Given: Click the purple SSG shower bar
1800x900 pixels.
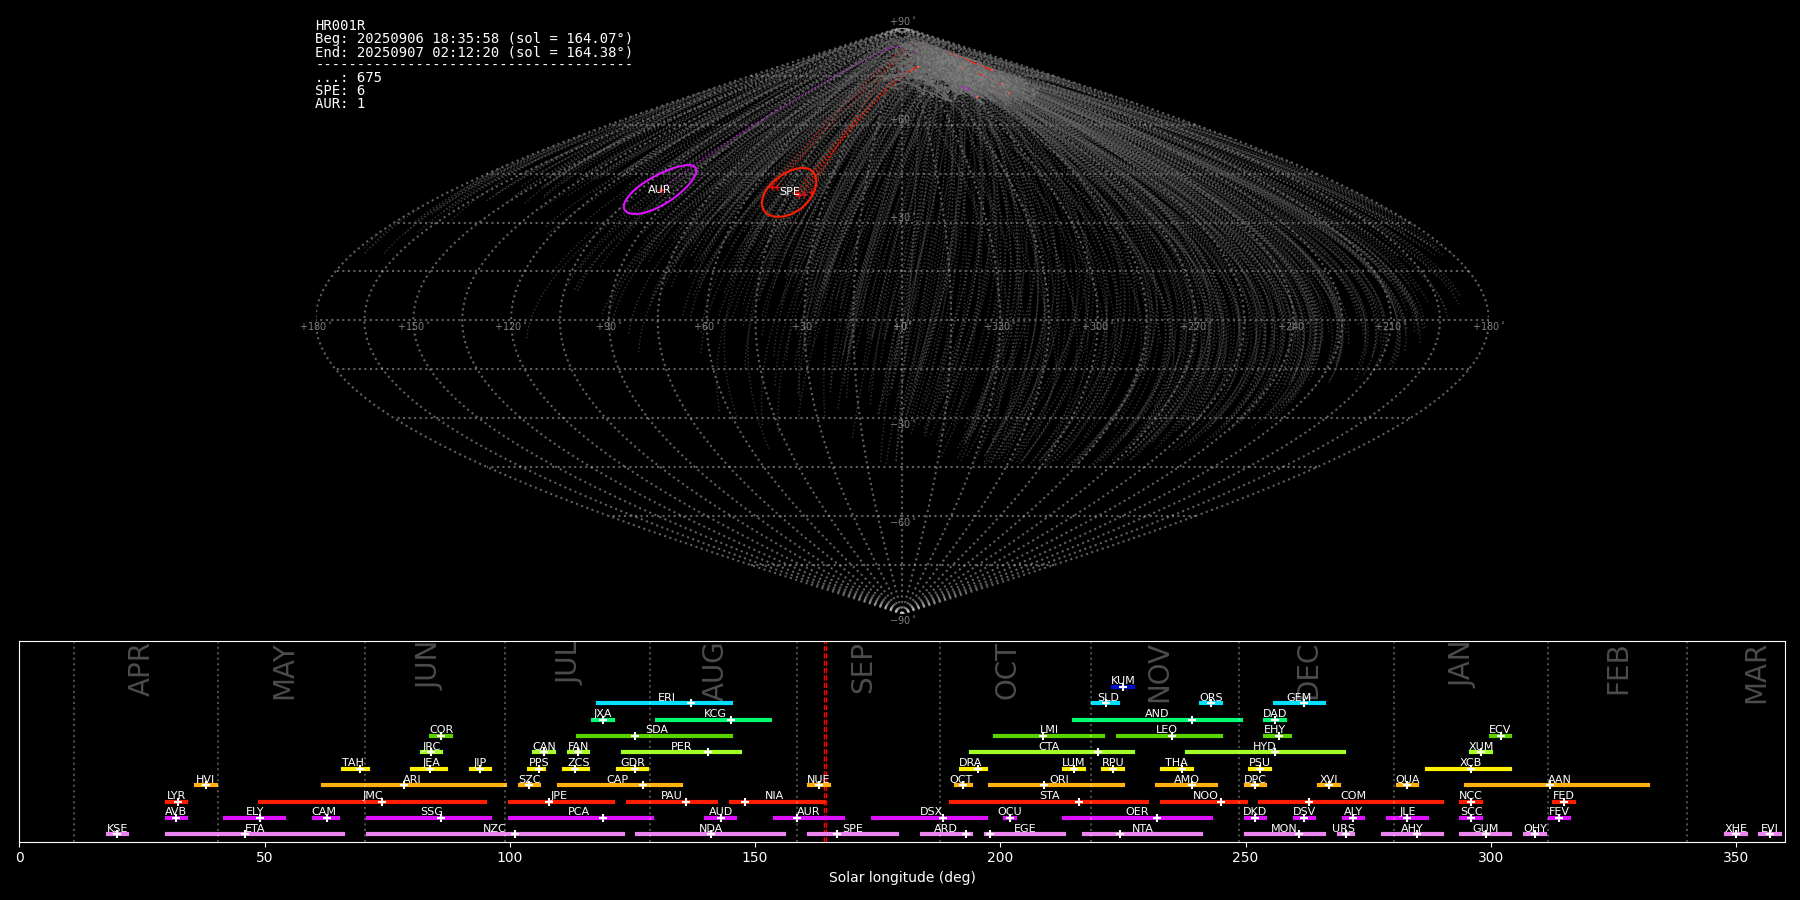Looking at the screenshot, I should [428, 818].
